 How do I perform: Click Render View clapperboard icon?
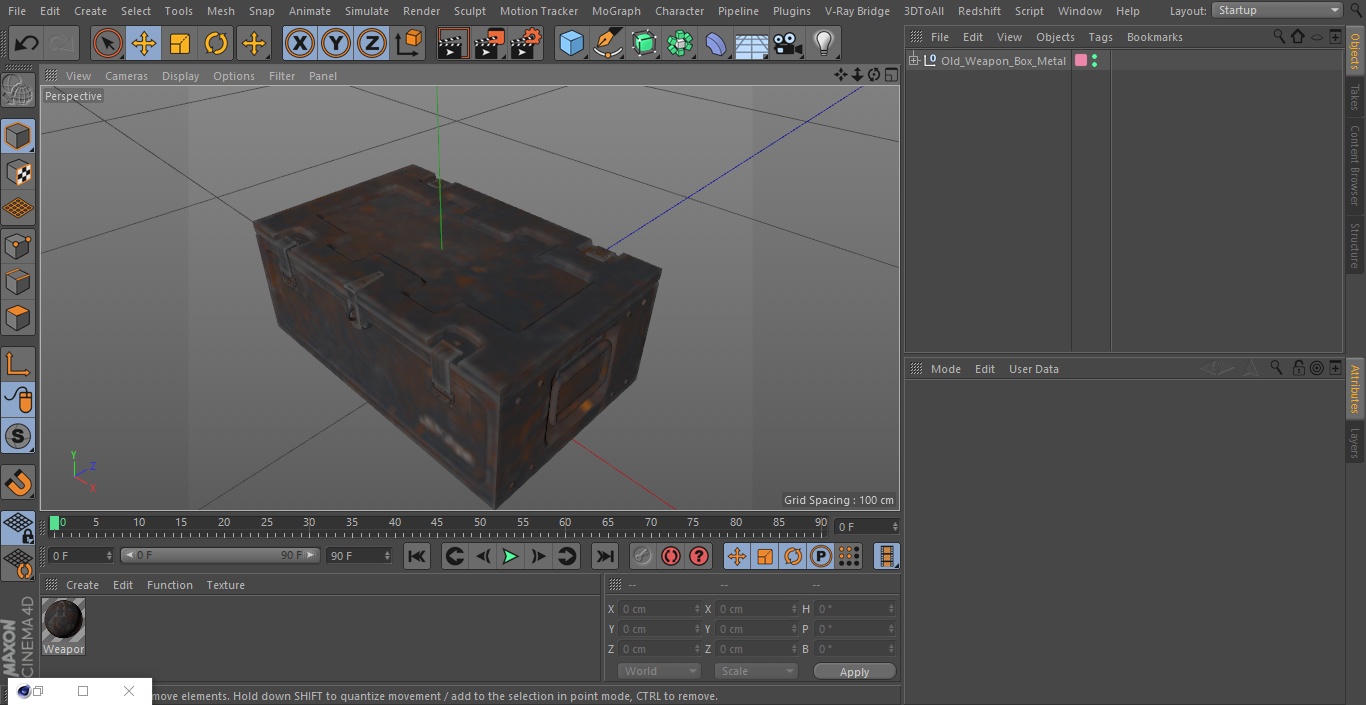453,43
